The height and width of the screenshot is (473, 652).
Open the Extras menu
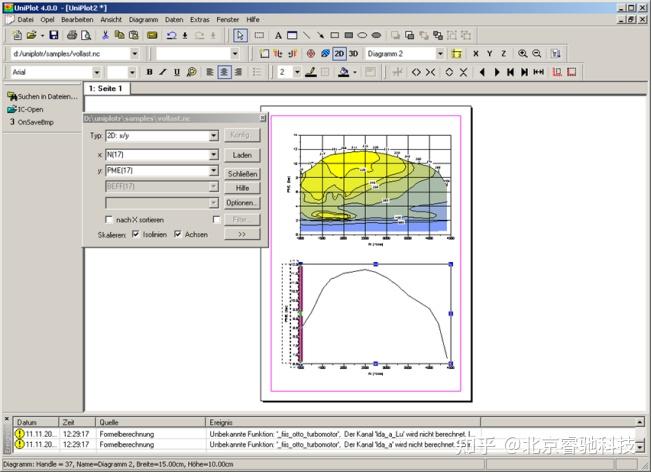click(x=201, y=19)
